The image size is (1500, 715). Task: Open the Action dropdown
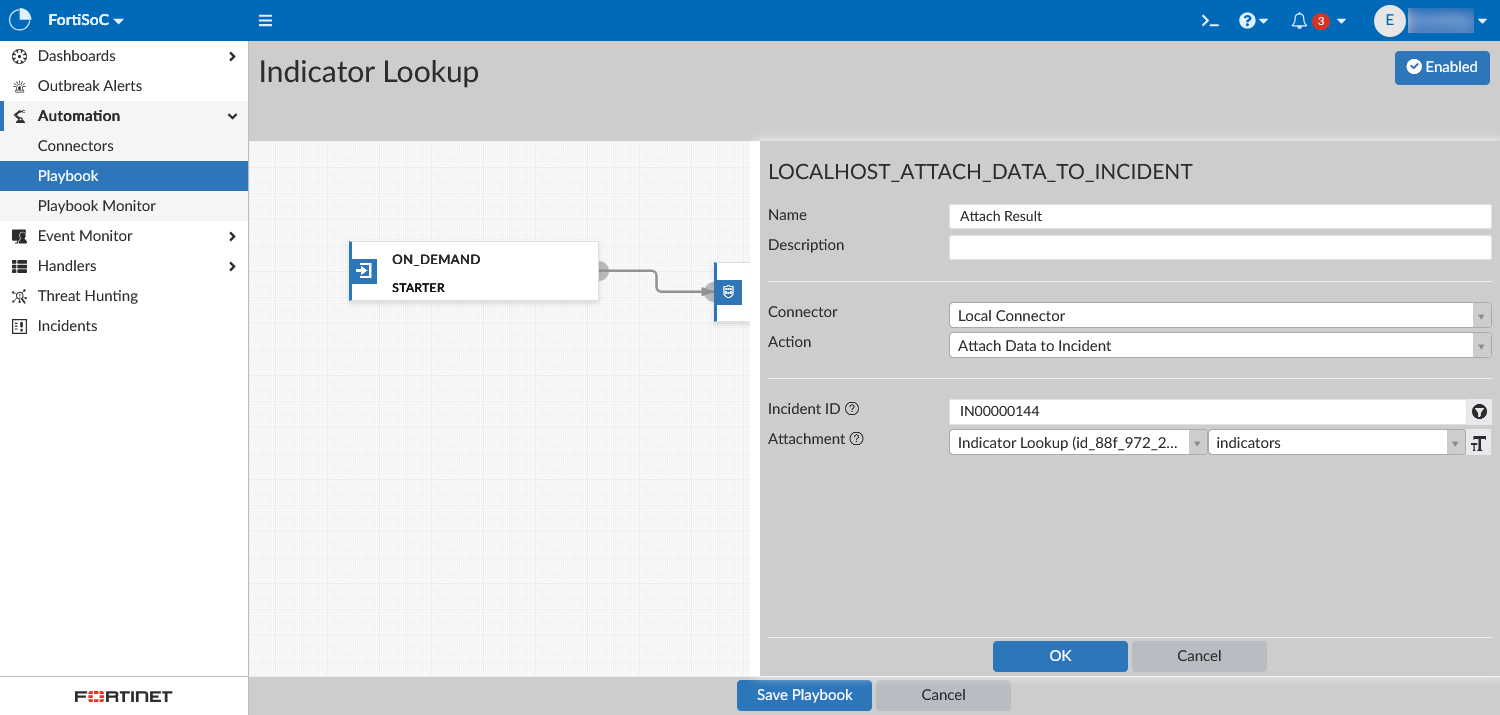coord(1218,346)
